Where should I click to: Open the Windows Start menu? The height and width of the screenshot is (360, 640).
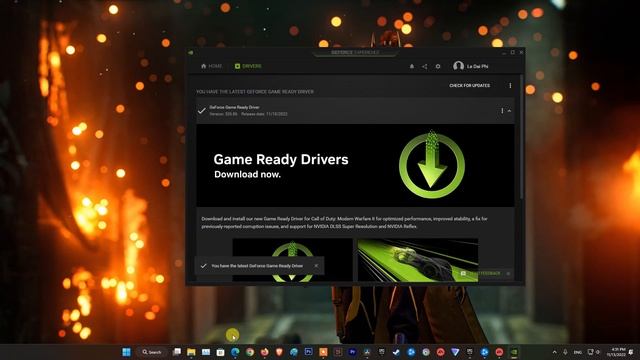coord(127,352)
